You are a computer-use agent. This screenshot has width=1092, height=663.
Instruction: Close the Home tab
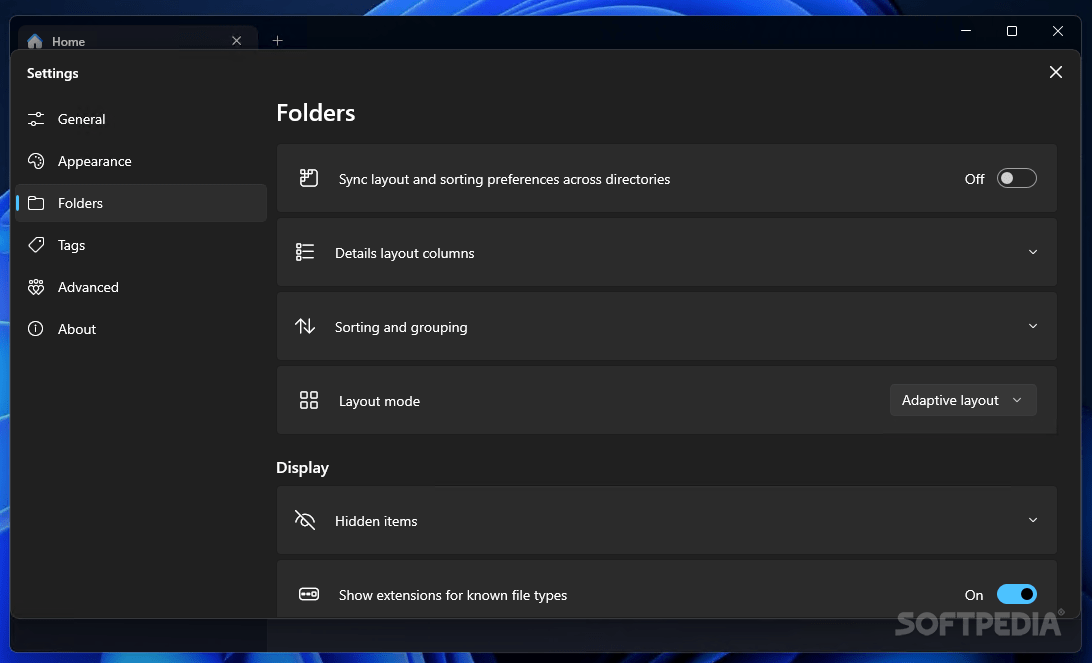(x=237, y=40)
